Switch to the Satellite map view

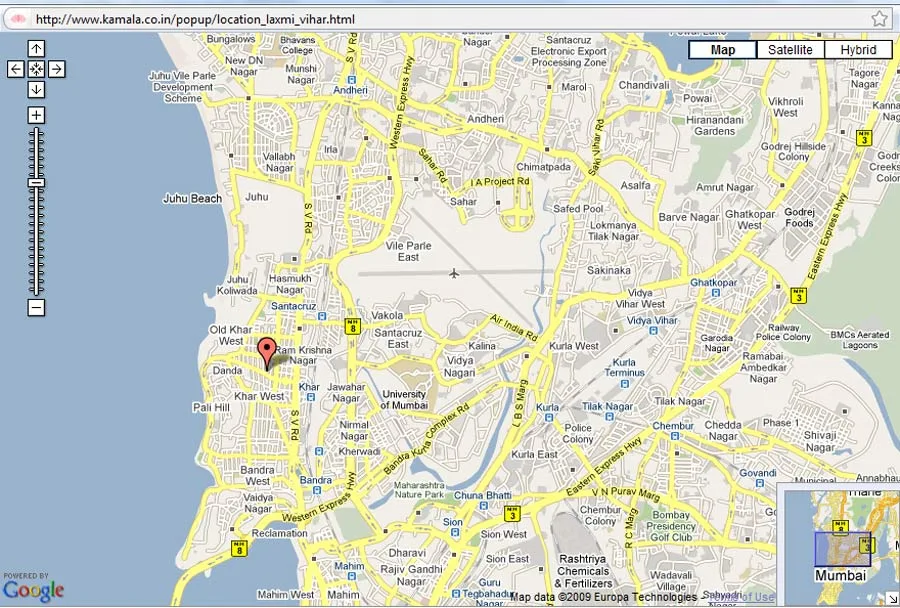point(790,50)
